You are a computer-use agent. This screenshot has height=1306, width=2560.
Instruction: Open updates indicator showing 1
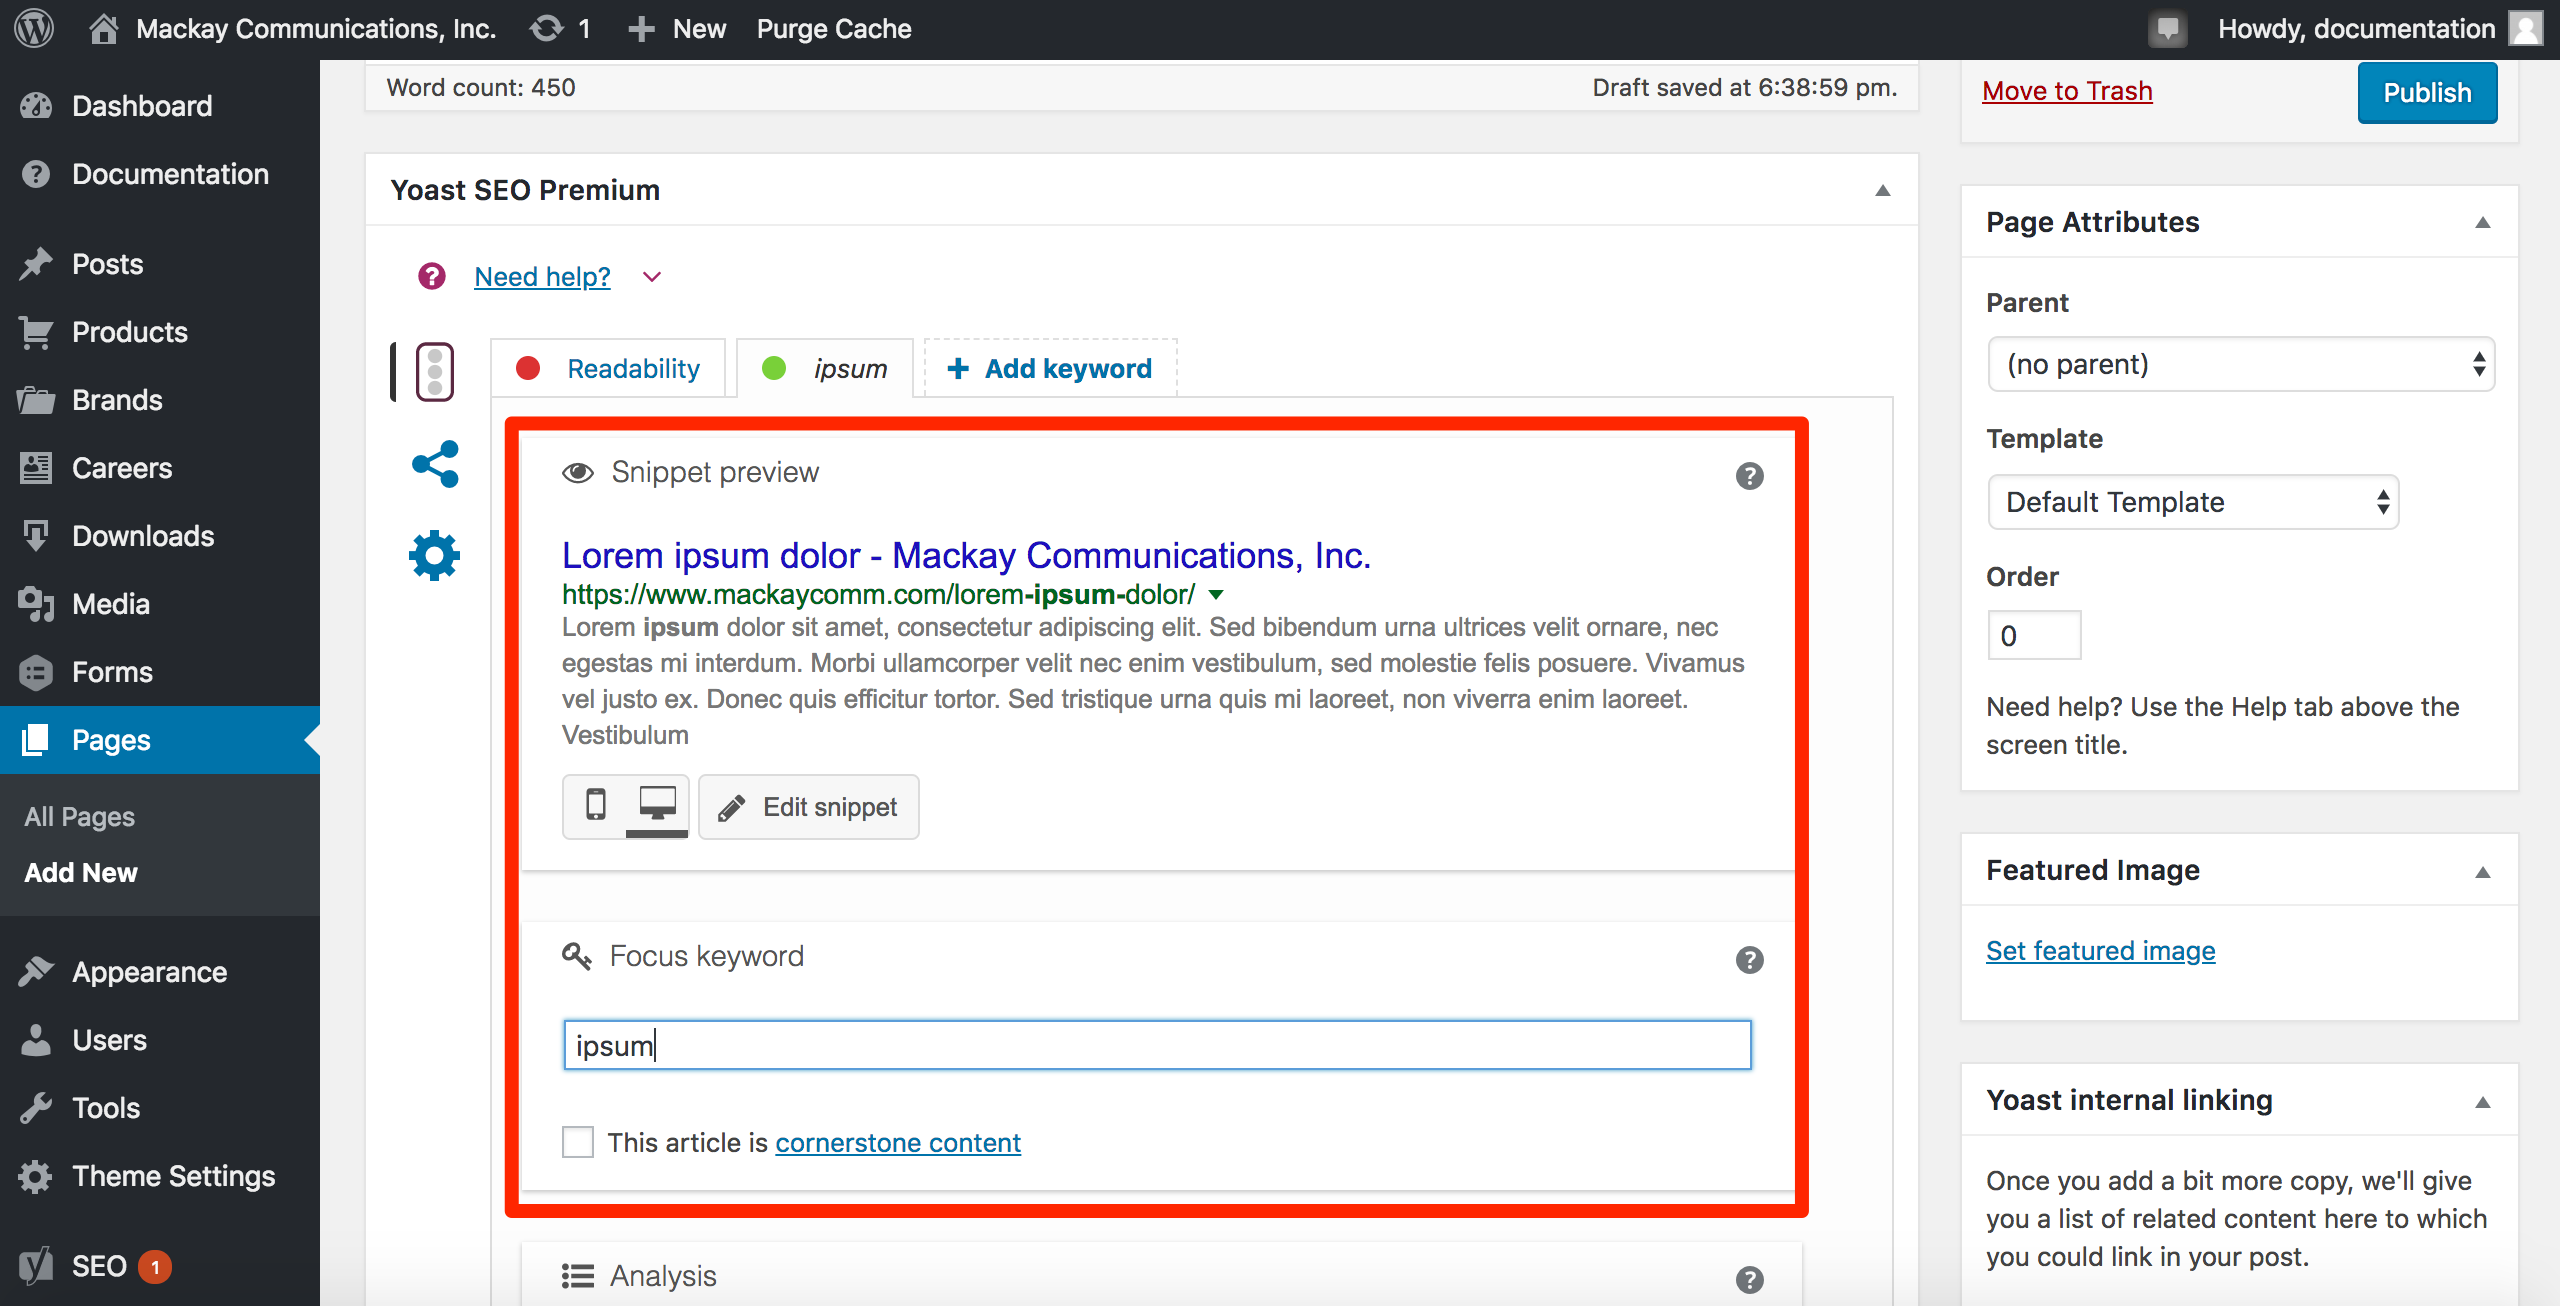click(x=560, y=28)
